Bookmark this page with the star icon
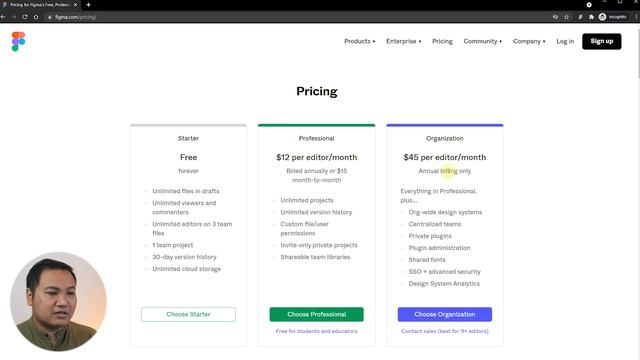Viewport: 640px width, 360px height. pyautogui.click(x=567, y=17)
